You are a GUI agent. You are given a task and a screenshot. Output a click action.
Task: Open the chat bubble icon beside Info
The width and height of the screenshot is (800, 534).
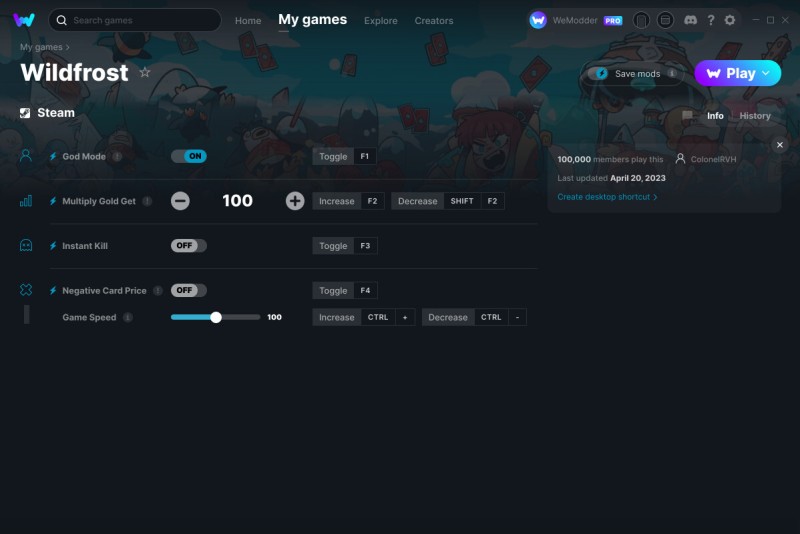687,116
